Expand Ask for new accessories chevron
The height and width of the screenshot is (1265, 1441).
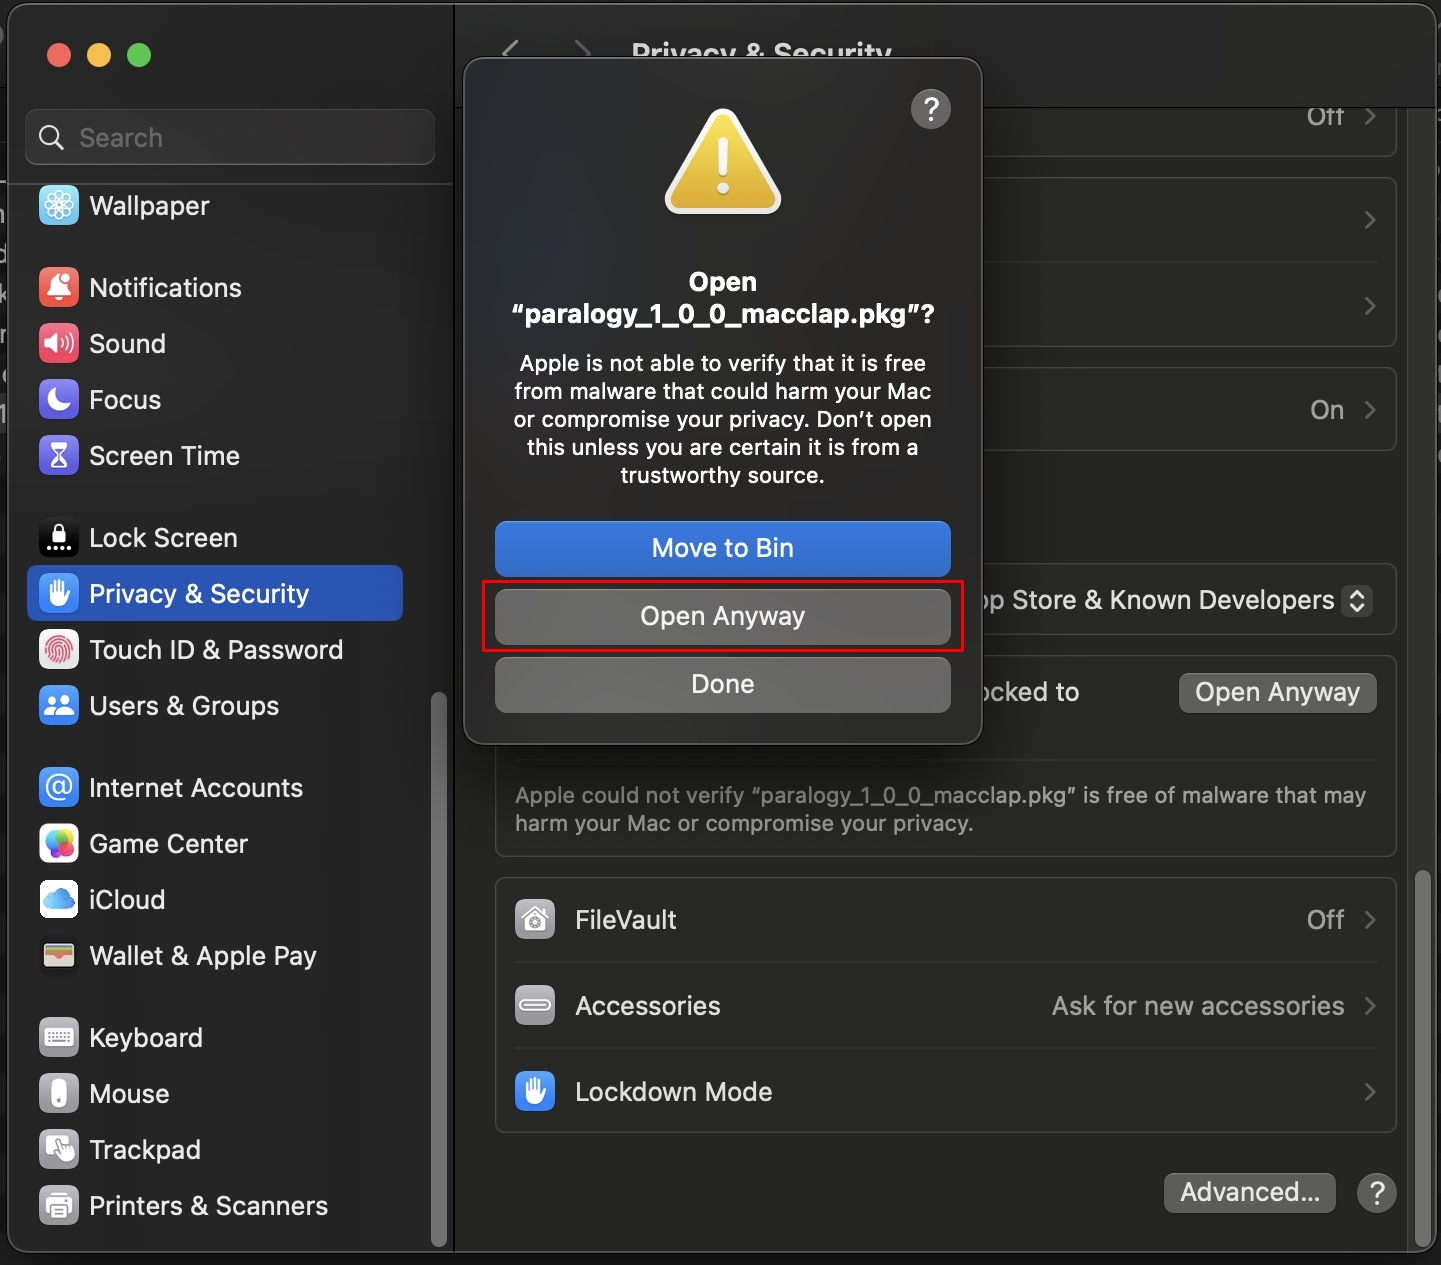tap(1370, 1006)
